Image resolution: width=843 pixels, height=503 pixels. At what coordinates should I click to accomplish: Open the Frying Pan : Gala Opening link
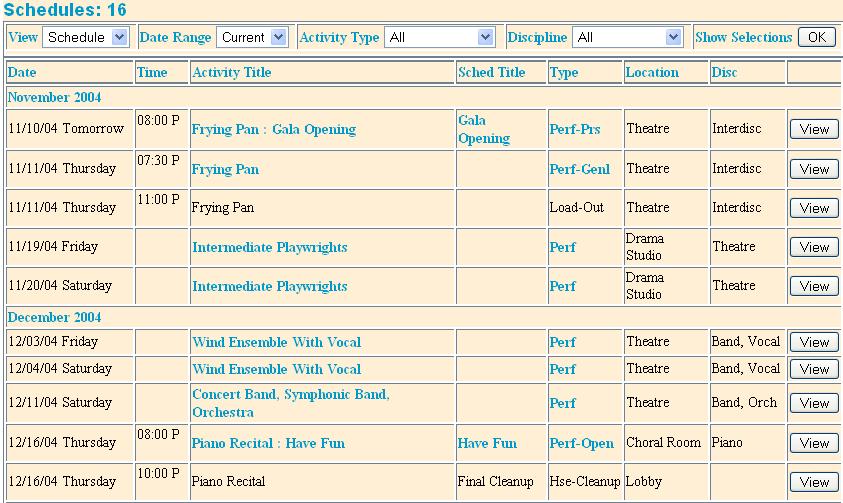tap(273, 129)
